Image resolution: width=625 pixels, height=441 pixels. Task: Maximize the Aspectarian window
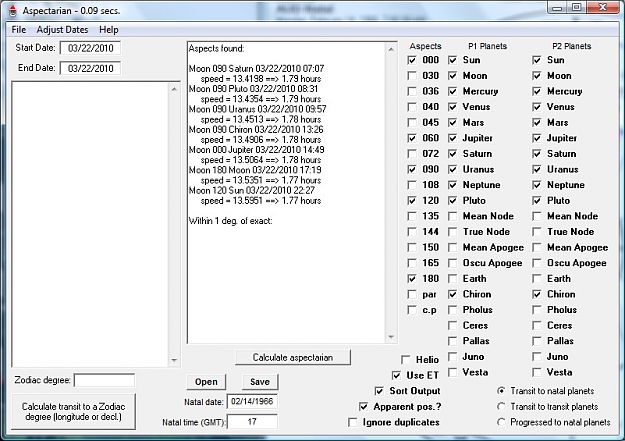(576, 8)
